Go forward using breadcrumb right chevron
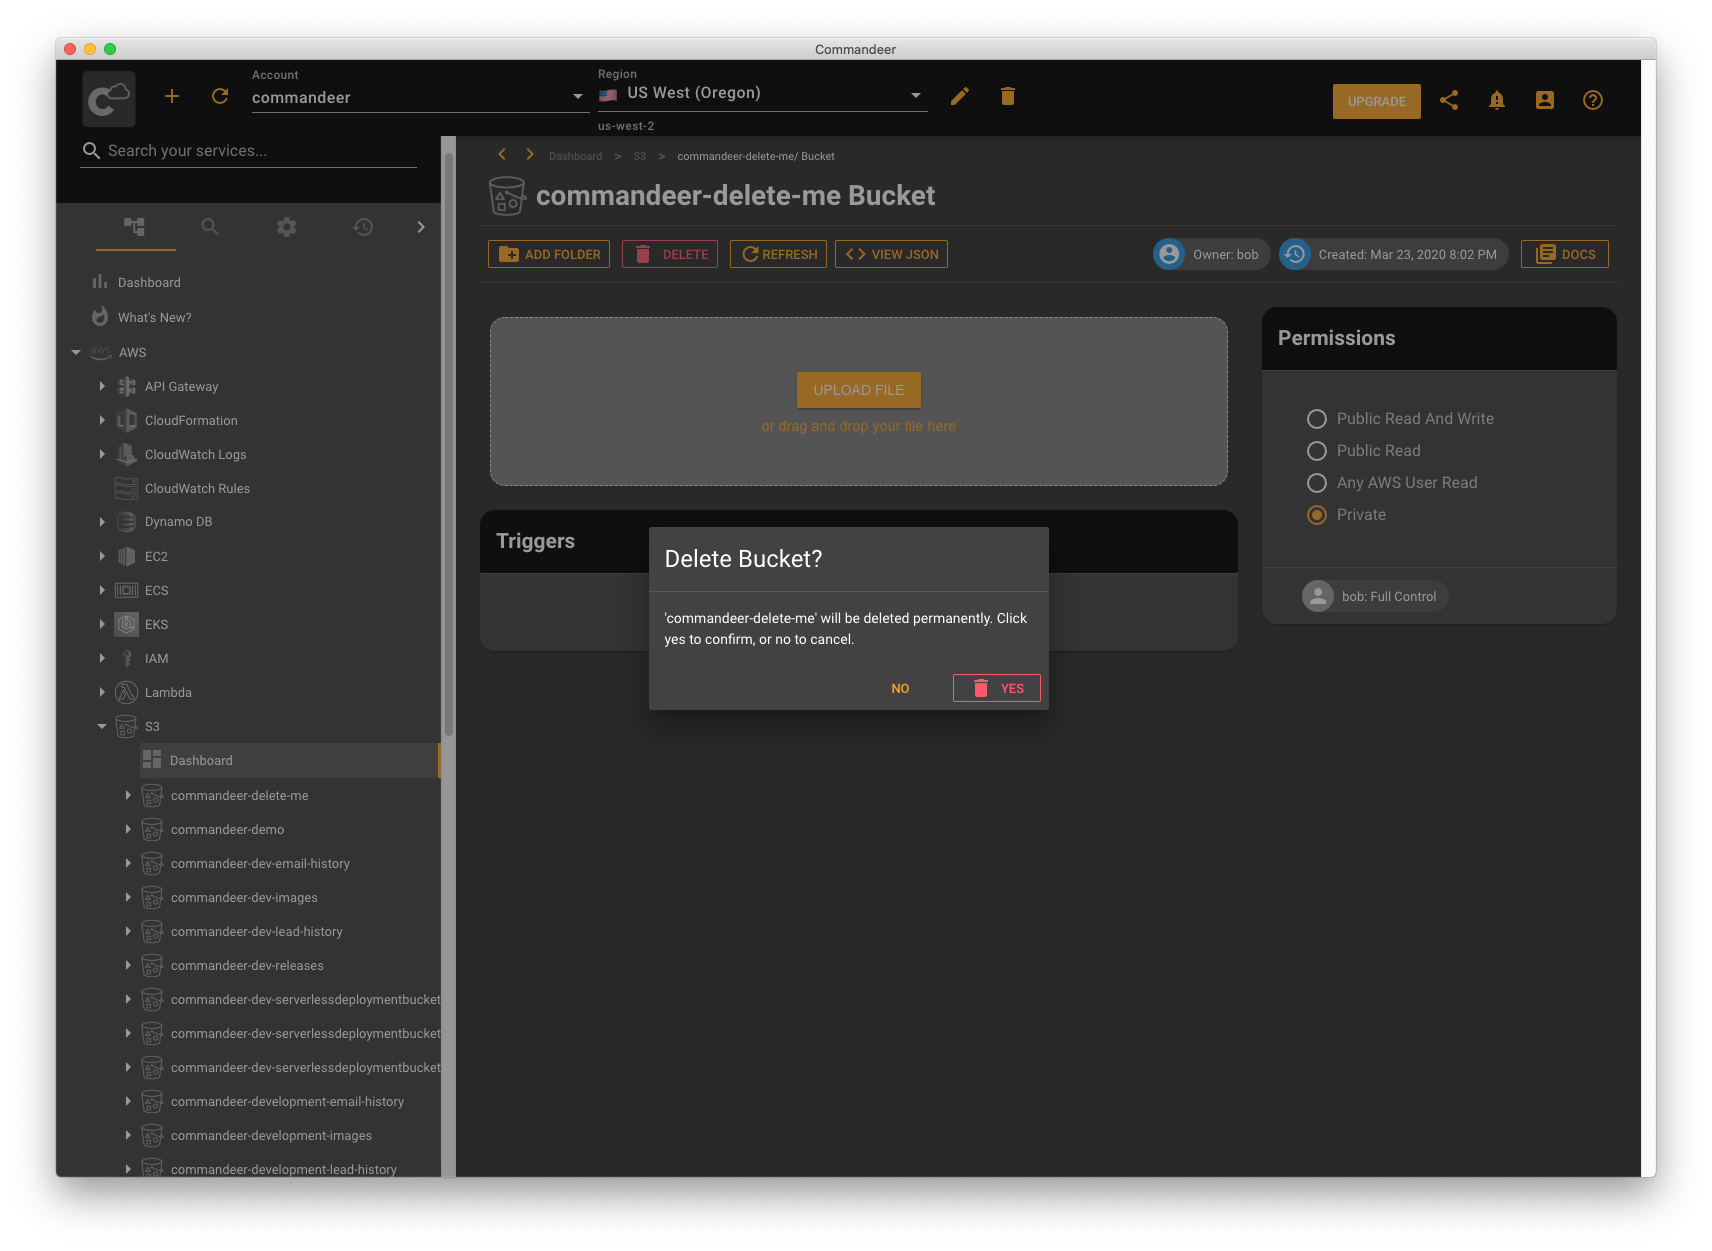Image resolution: width=1712 pixels, height=1251 pixels. (530, 154)
